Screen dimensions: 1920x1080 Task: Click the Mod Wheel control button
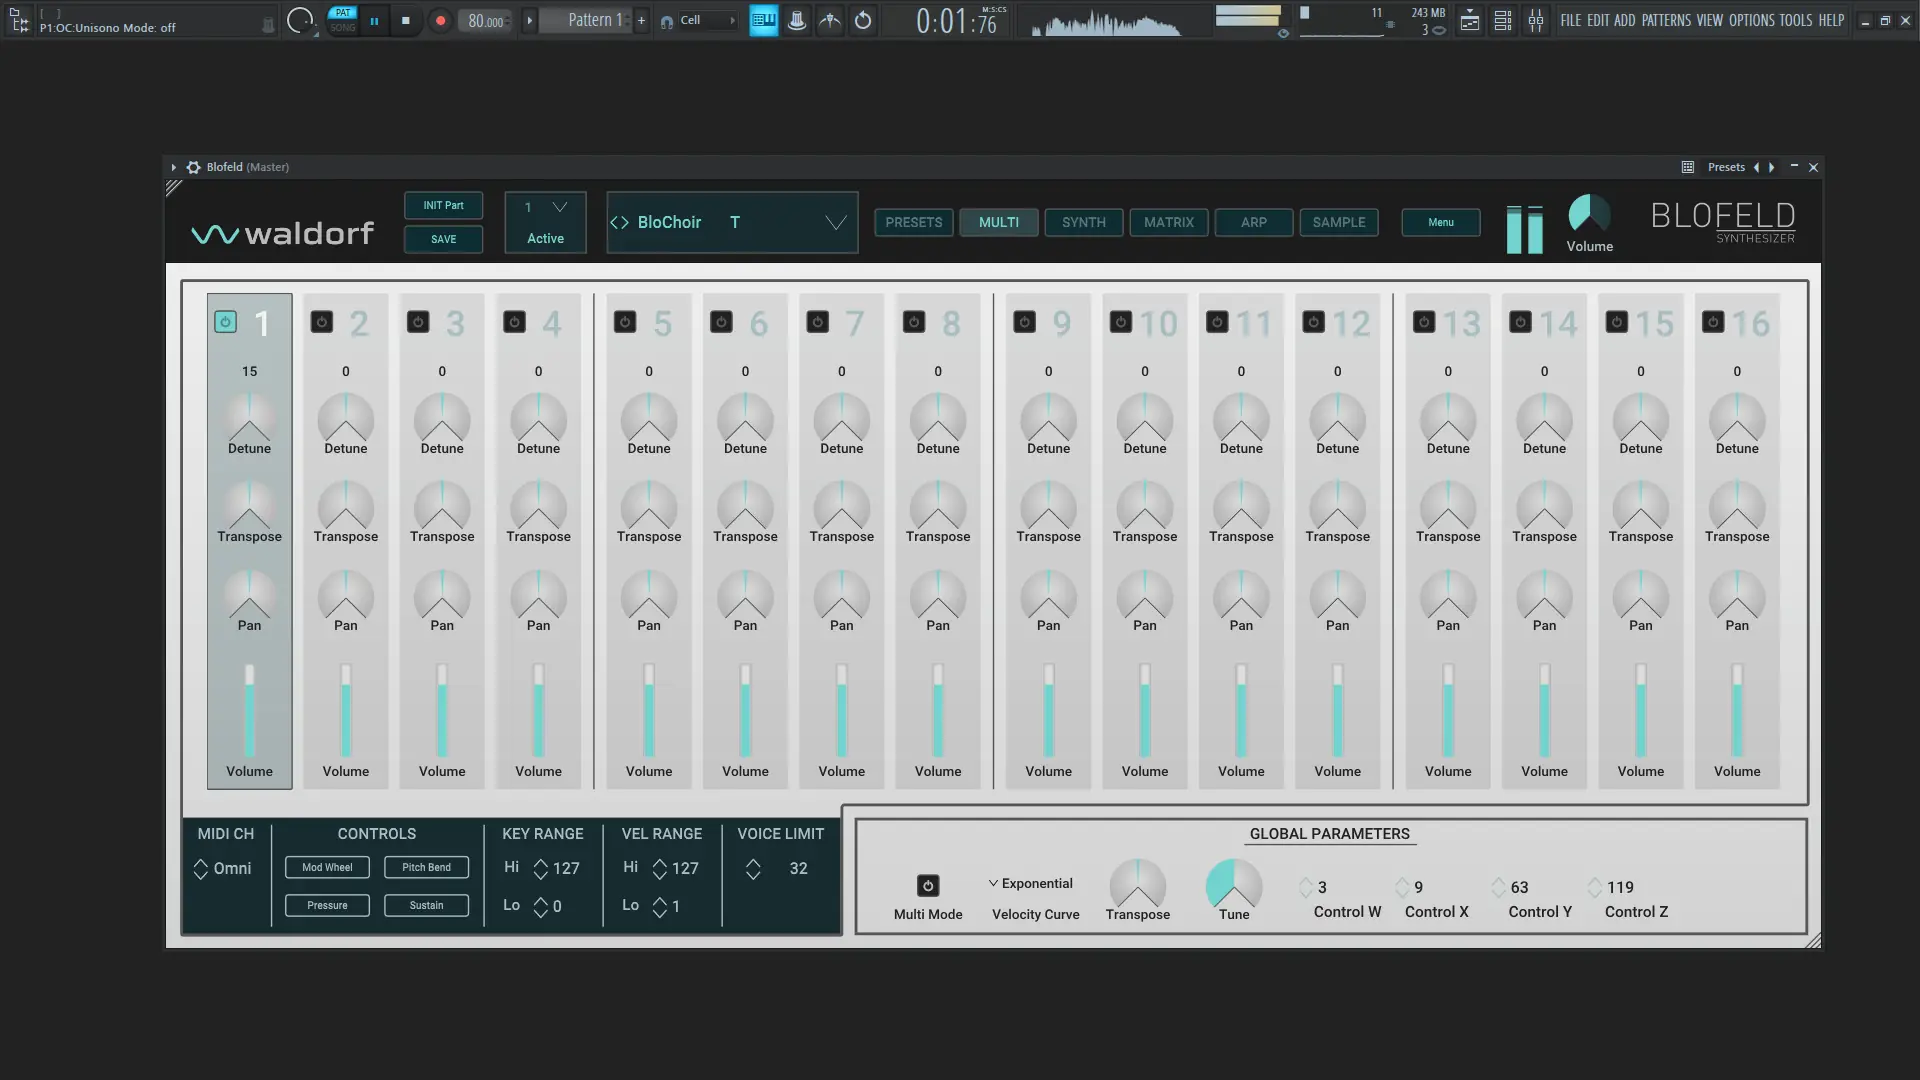point(327,867)
